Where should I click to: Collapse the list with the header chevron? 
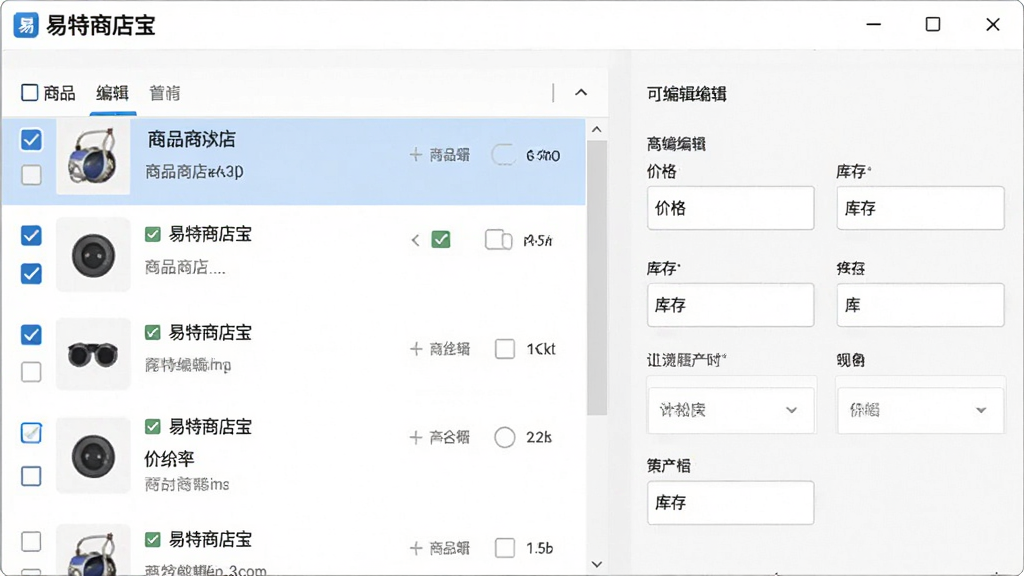click(x=581, y=93)
